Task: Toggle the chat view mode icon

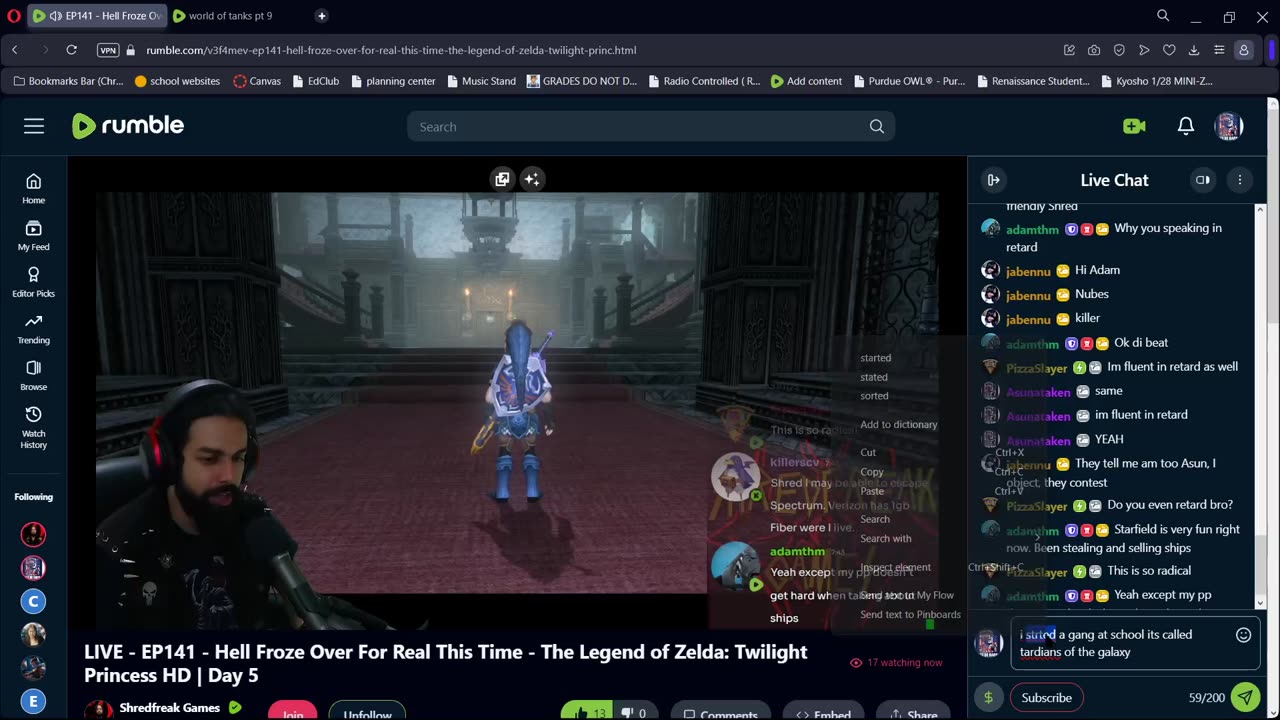Action: (x=1202, y=180)
